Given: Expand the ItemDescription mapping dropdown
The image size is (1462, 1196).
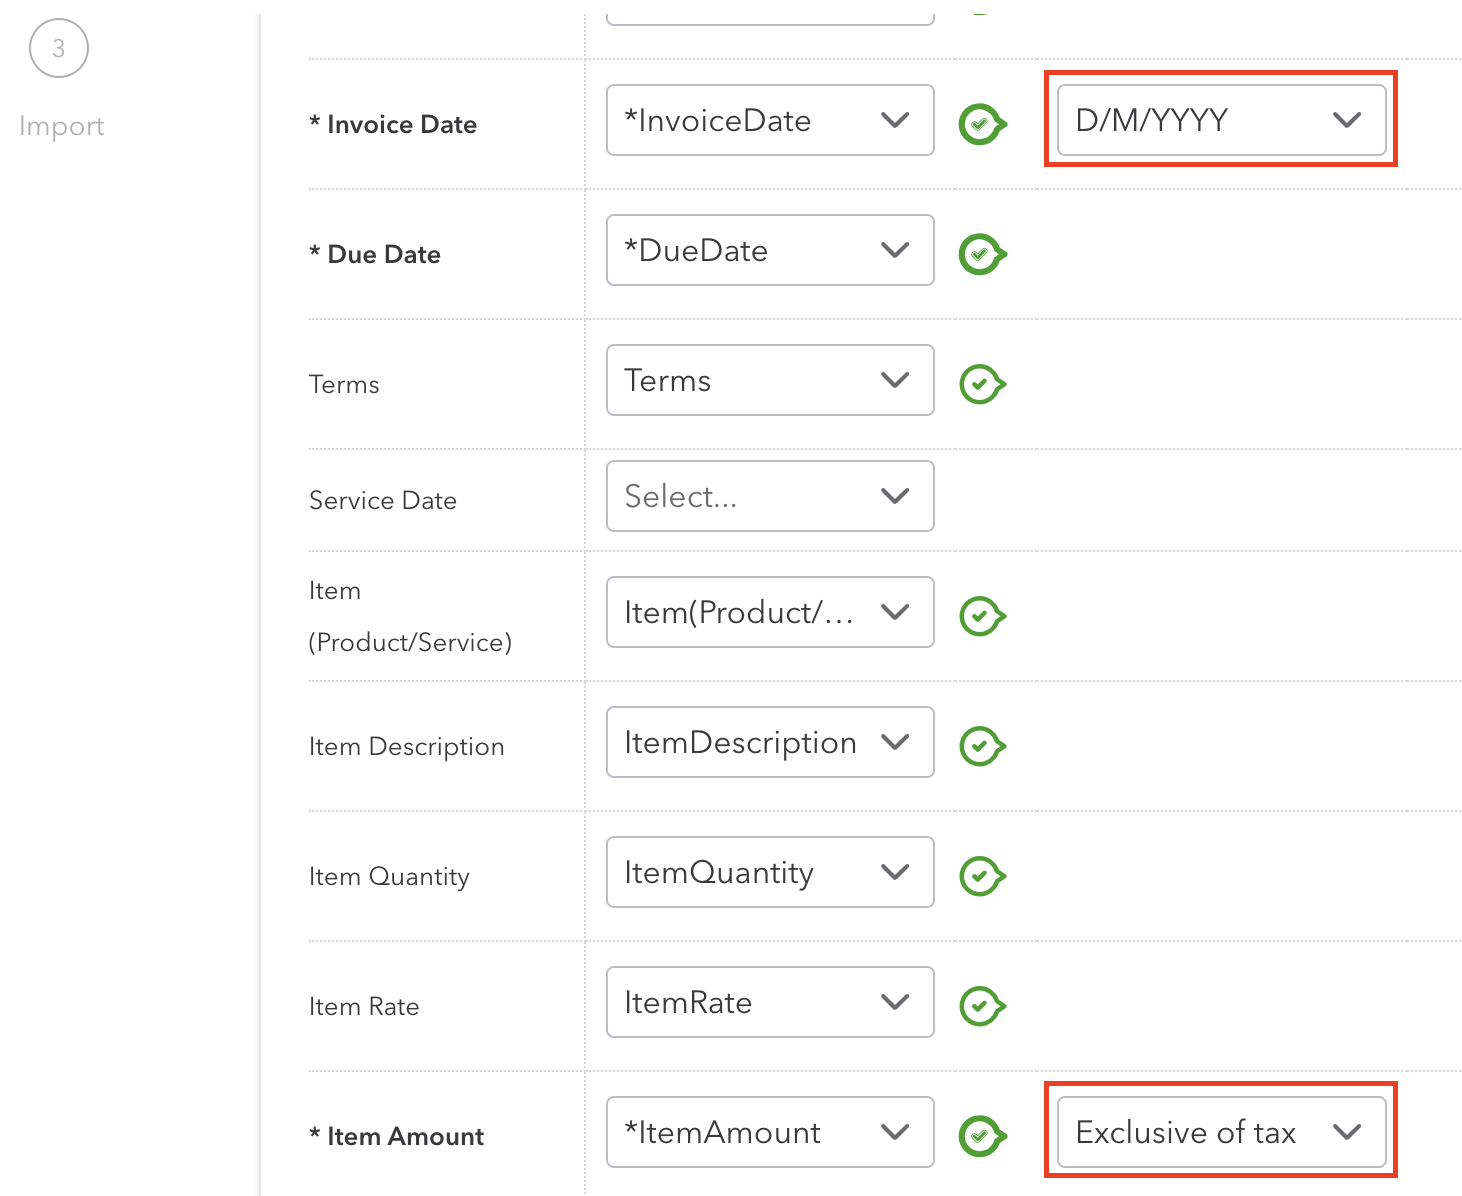Looking at the screenshot, I should click(x=769, y=742).
